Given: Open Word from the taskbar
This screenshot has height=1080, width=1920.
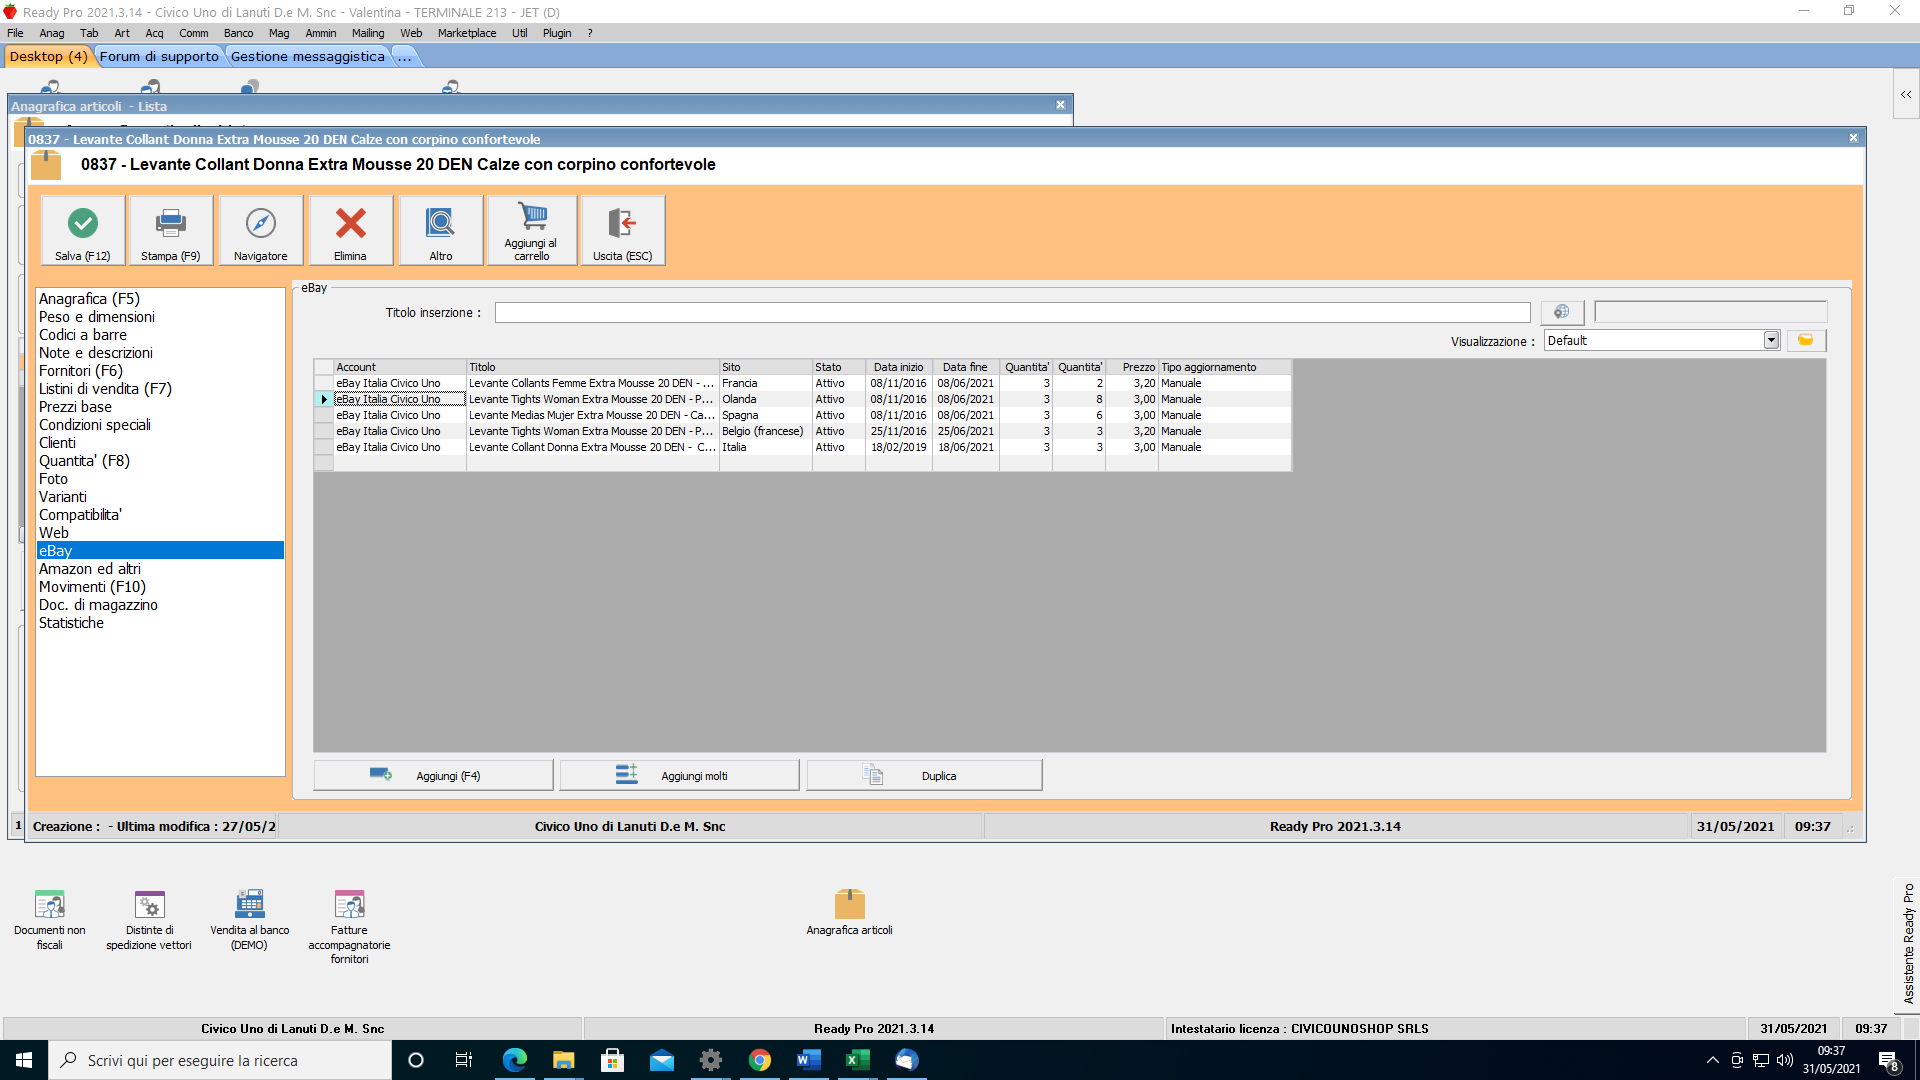Looking at the screenshot, I should [809, 1060].
